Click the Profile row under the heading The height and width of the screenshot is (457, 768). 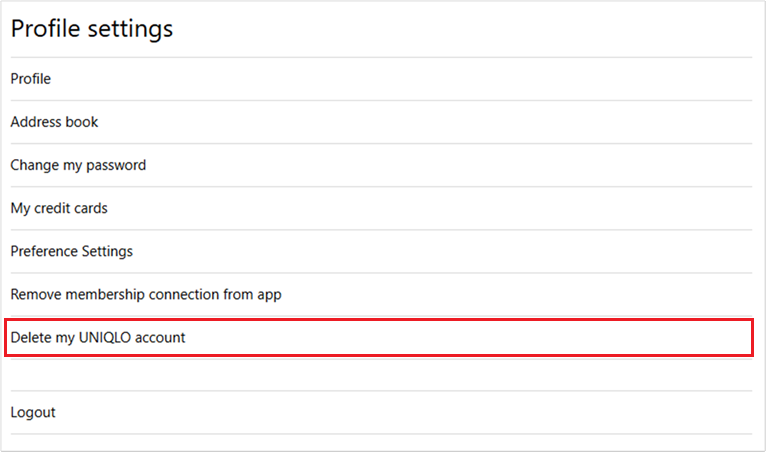pos(31,79)
